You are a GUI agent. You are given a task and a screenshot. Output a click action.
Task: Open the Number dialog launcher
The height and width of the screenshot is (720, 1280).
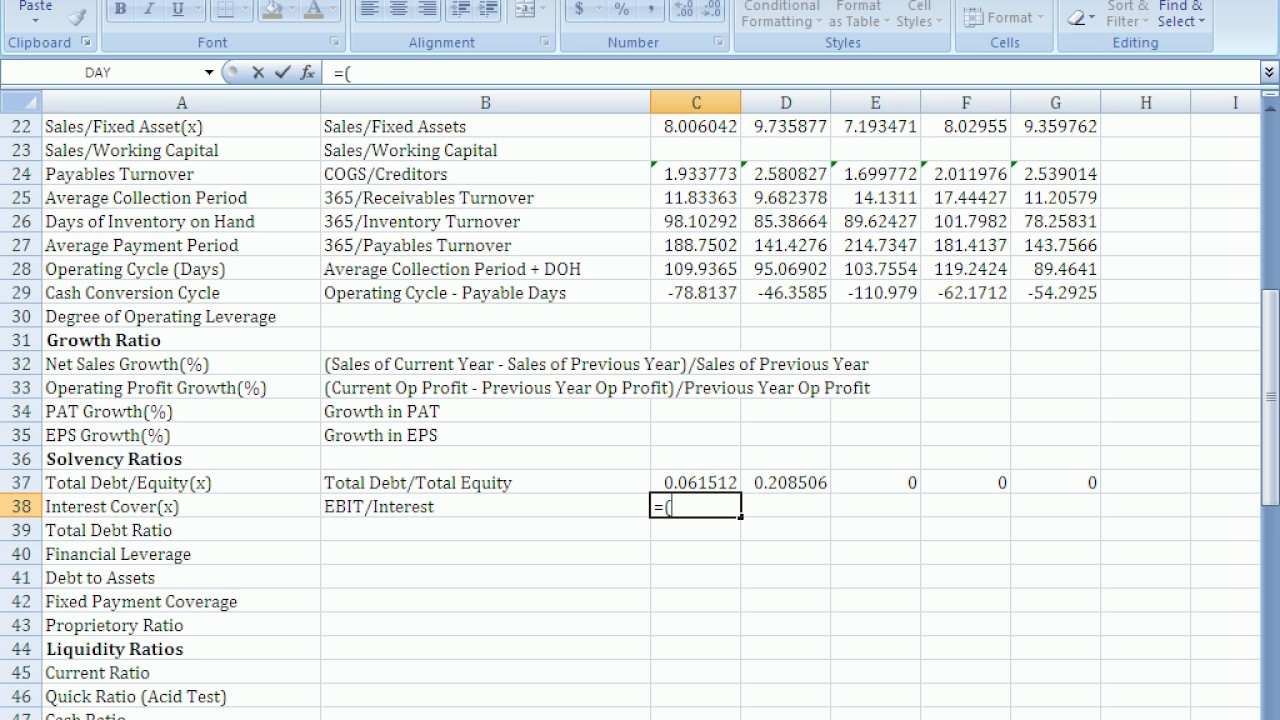719,42
